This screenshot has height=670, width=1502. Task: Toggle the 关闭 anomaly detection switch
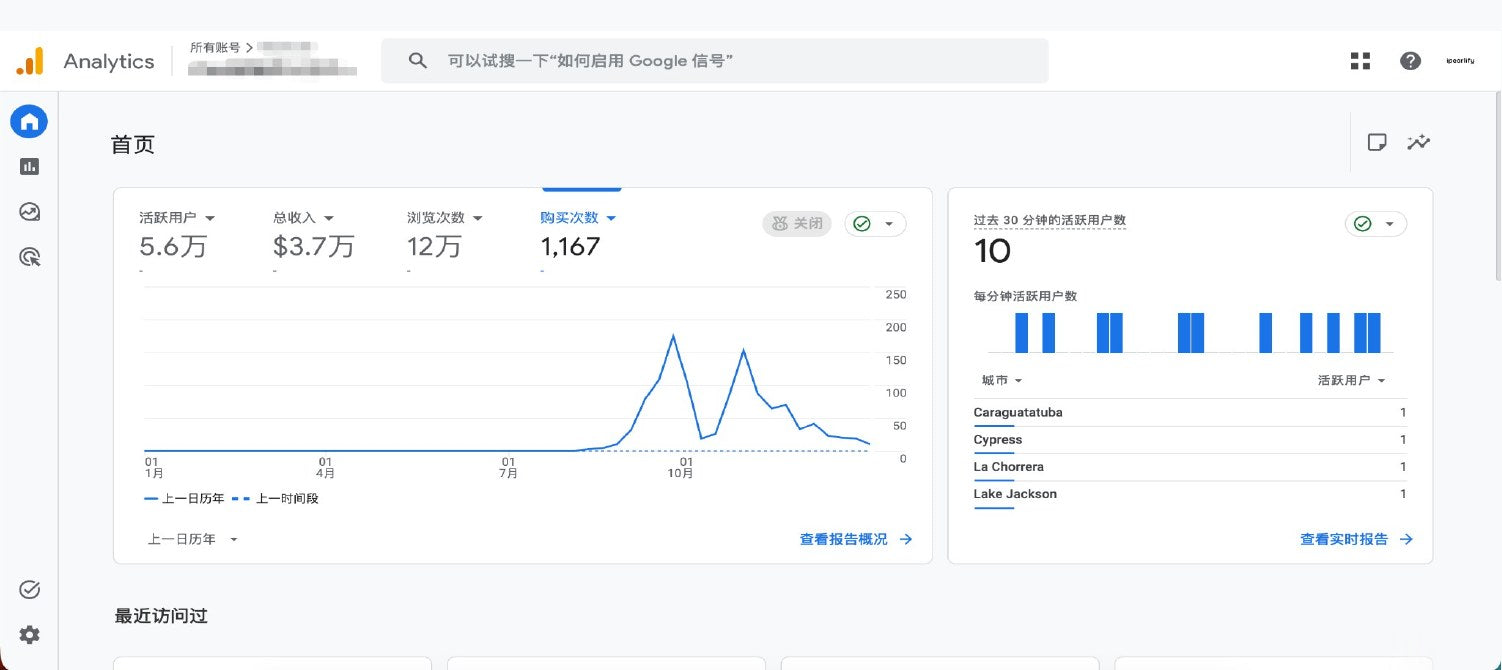coord(797,224)
